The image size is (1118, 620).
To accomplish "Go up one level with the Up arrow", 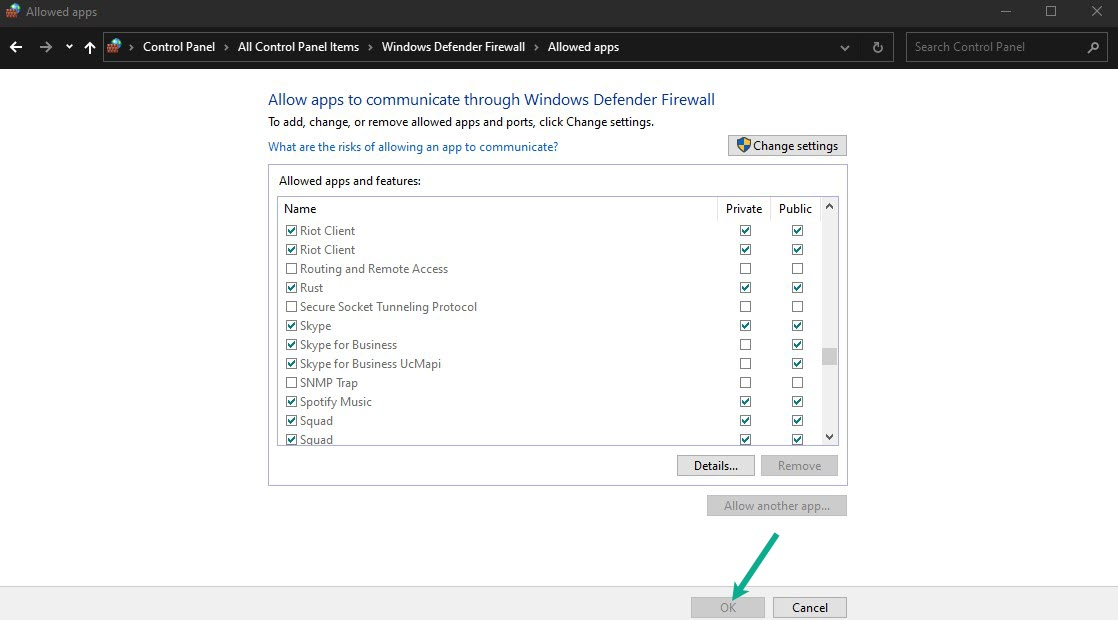I will click(x=90, y=47).
